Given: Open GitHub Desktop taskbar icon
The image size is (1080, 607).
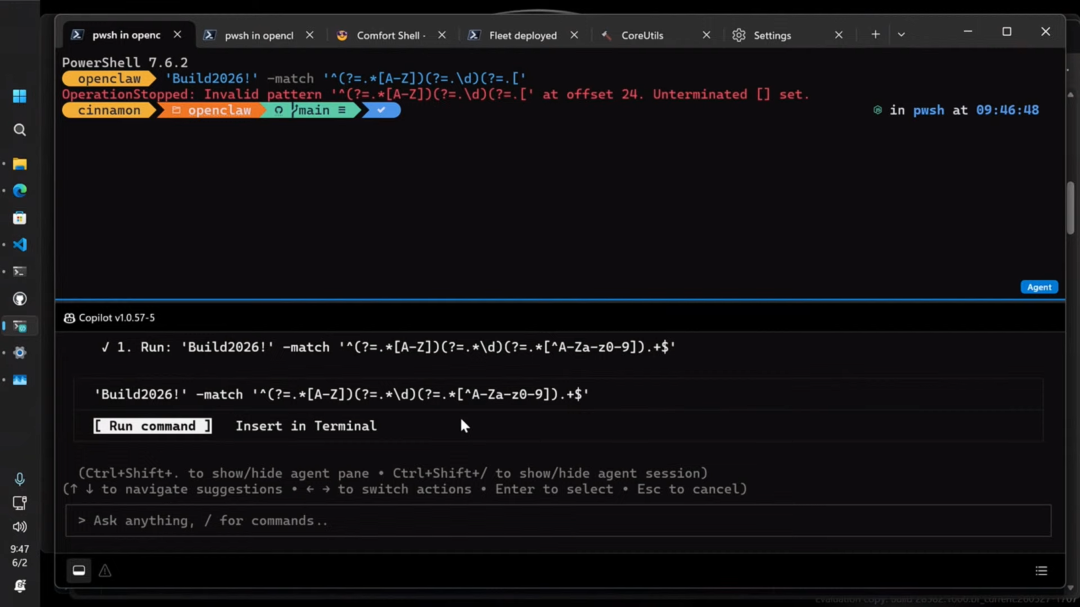Looking at the screenshot, I should coord(19,298).
